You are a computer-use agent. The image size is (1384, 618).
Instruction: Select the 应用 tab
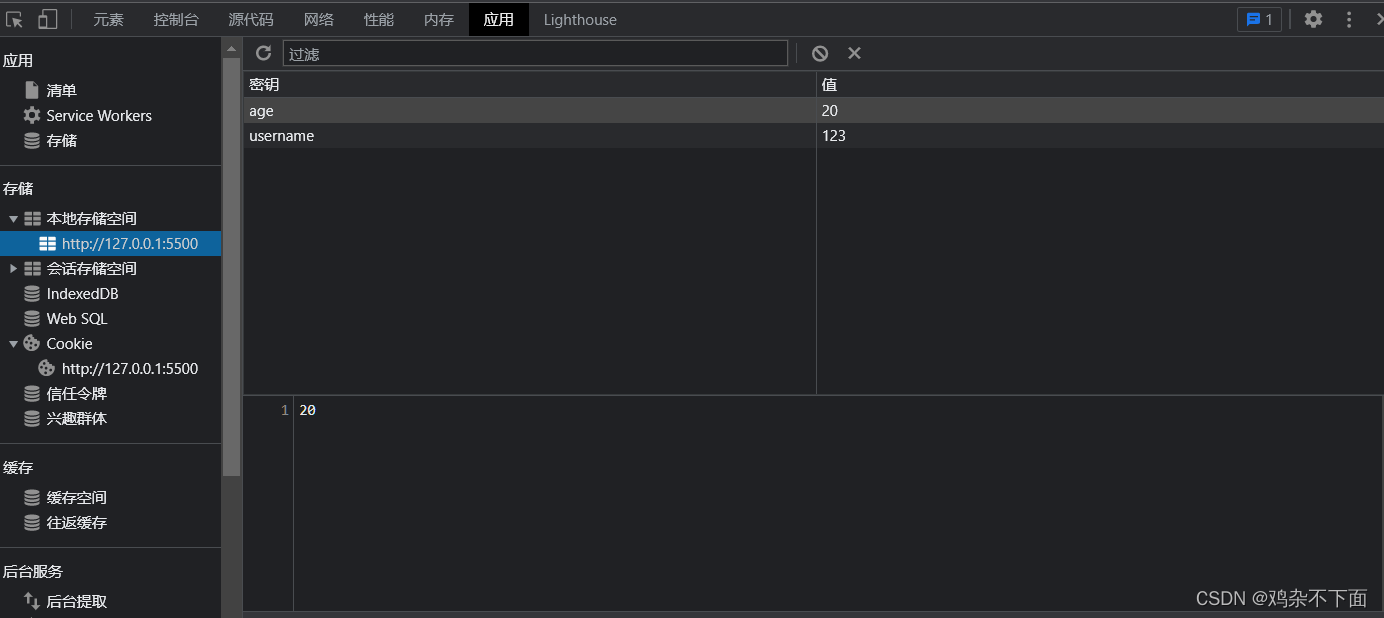tap(498, 19)
